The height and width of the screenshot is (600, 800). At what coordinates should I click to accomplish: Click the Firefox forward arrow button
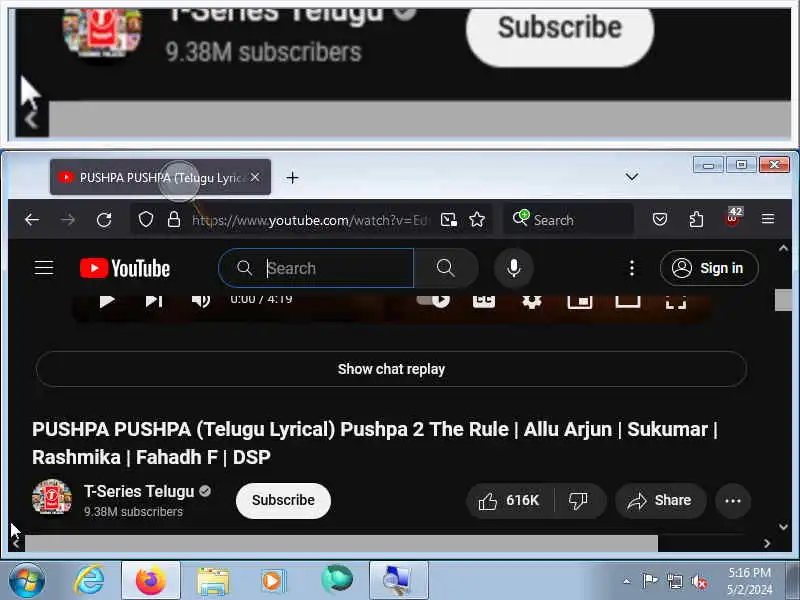[x=68, y=220]
